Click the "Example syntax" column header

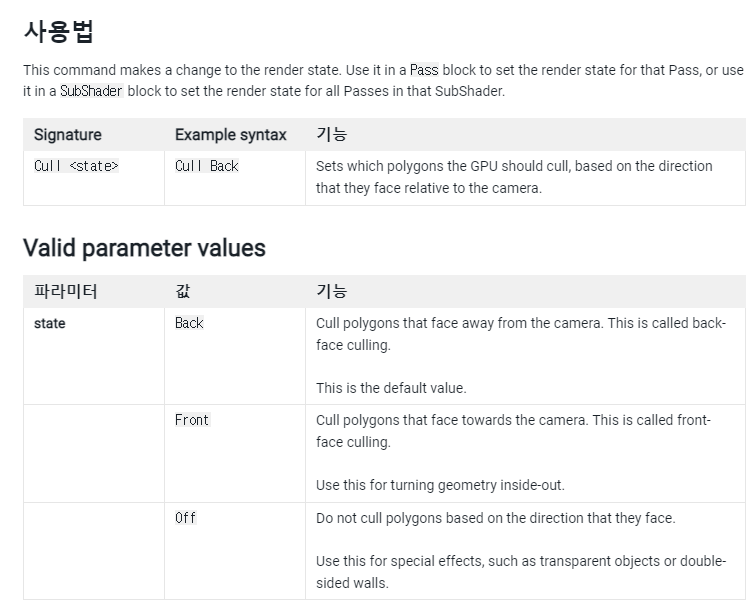(x=230, y=134)
